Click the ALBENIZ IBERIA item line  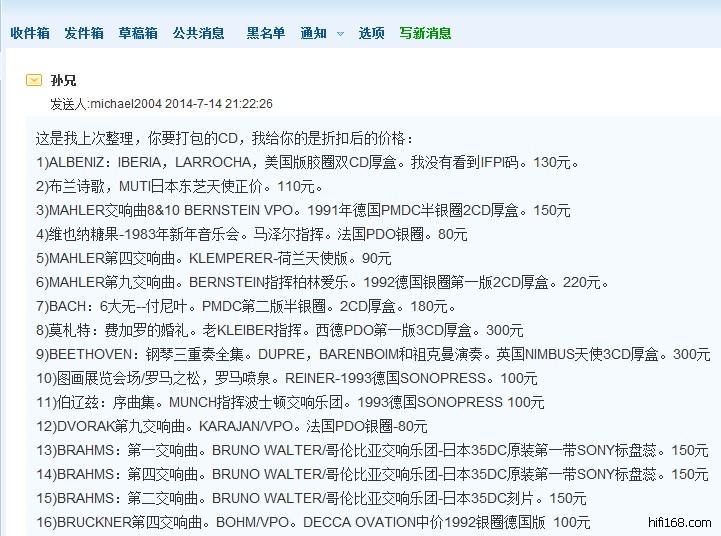point(307,162)
